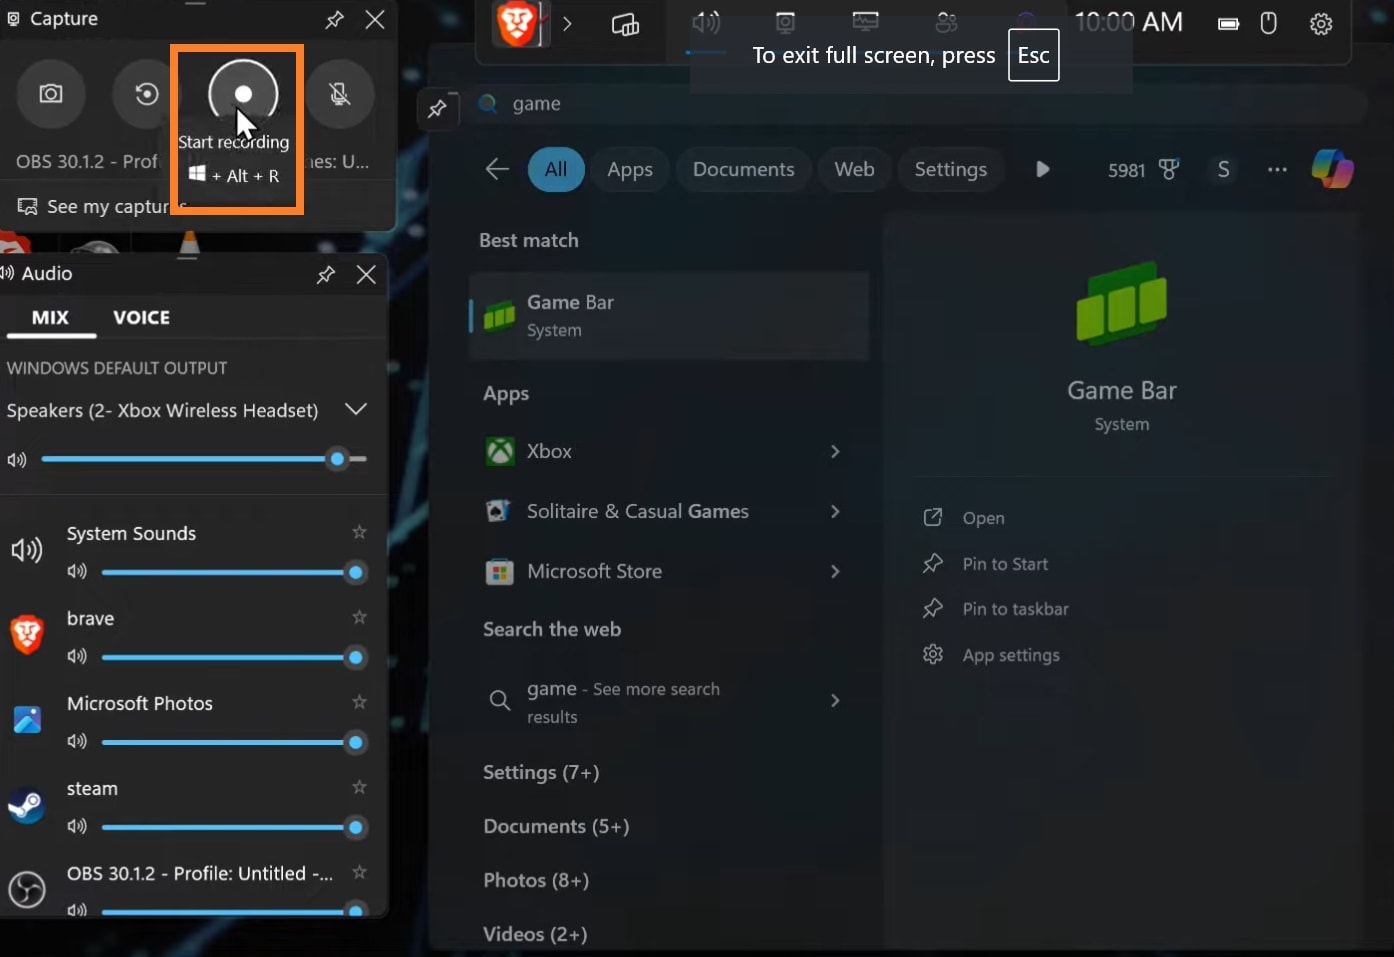Pin the Audio widget
Screen dimensions: 1394x957
tap(326, 274)
